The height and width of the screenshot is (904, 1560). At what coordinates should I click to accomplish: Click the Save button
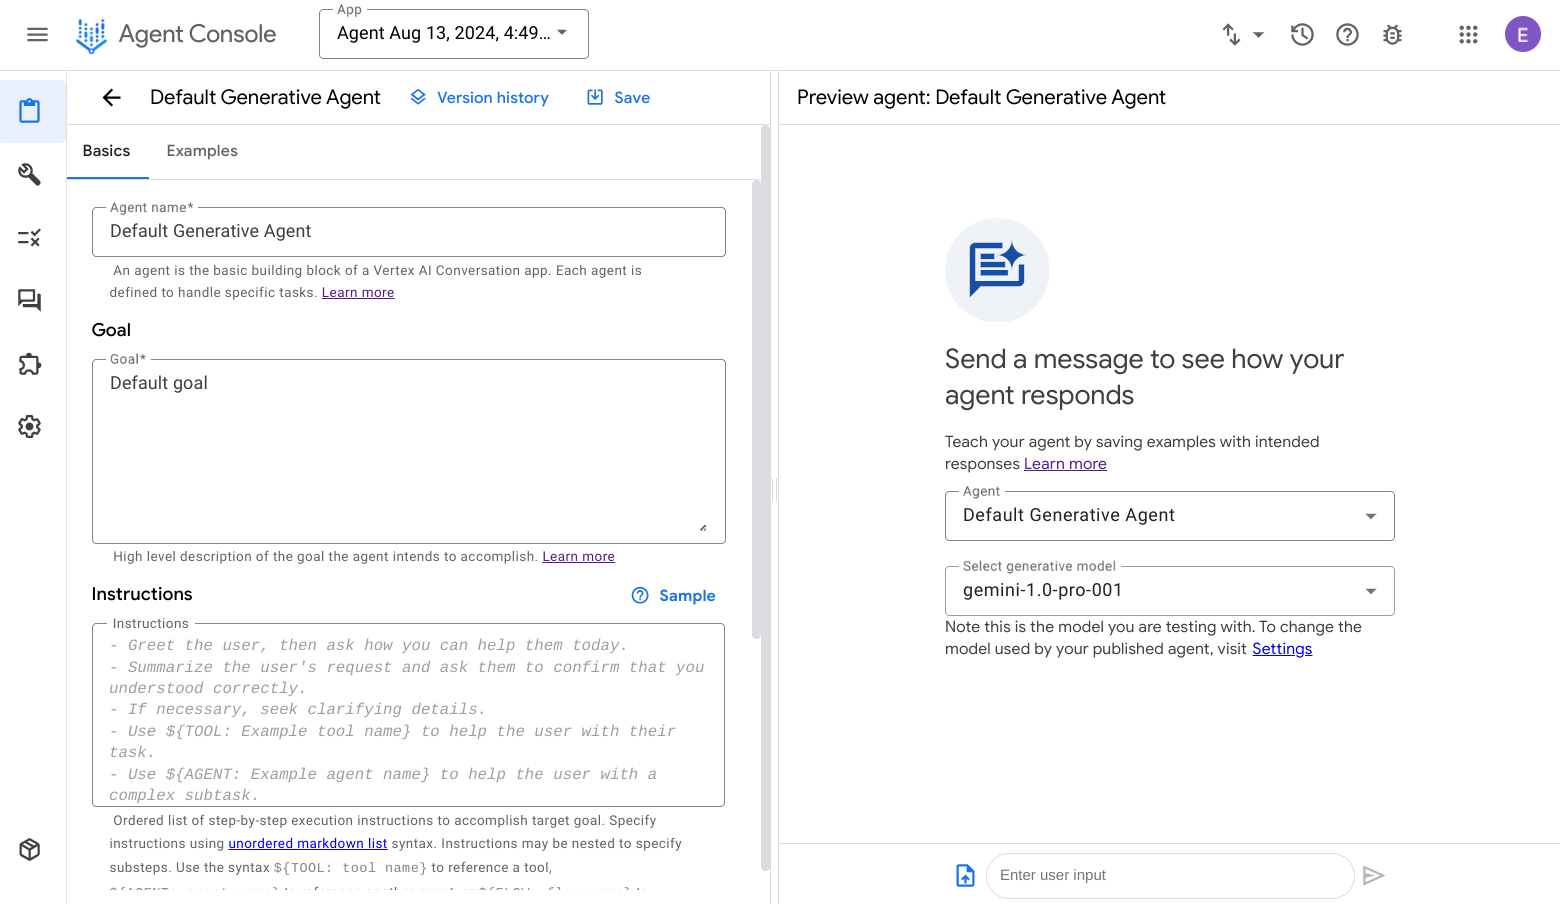[619, 98]
